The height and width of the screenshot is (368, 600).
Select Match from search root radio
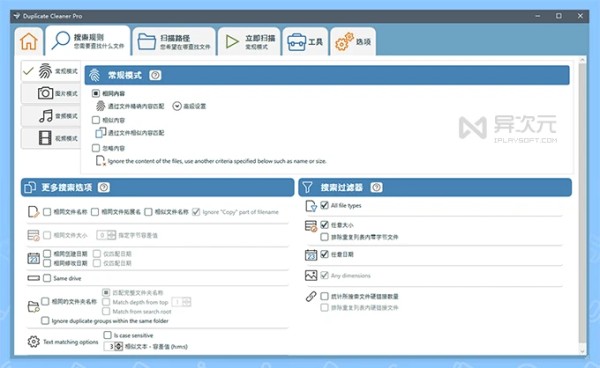(106, 311)
